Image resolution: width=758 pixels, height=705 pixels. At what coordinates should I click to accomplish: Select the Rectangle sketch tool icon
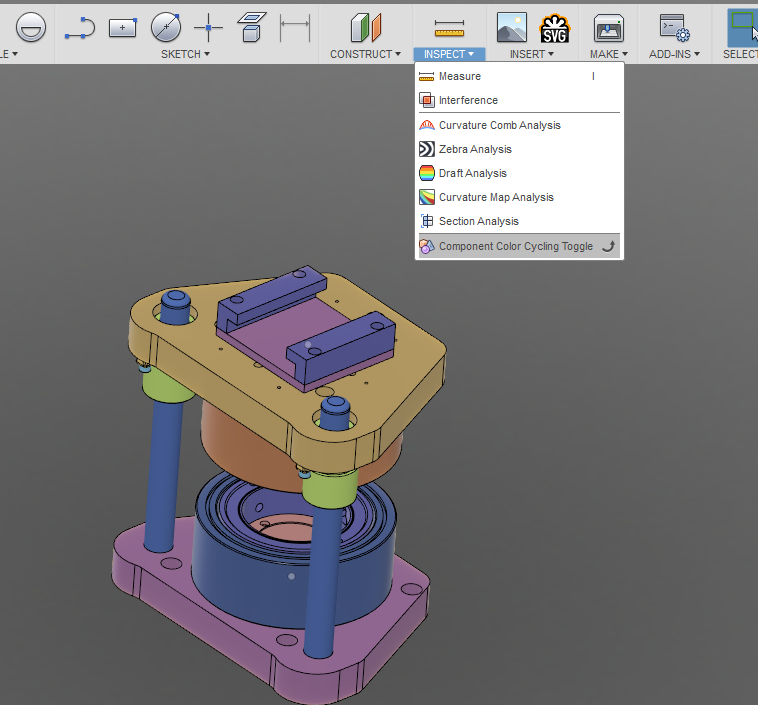(123, 28)
